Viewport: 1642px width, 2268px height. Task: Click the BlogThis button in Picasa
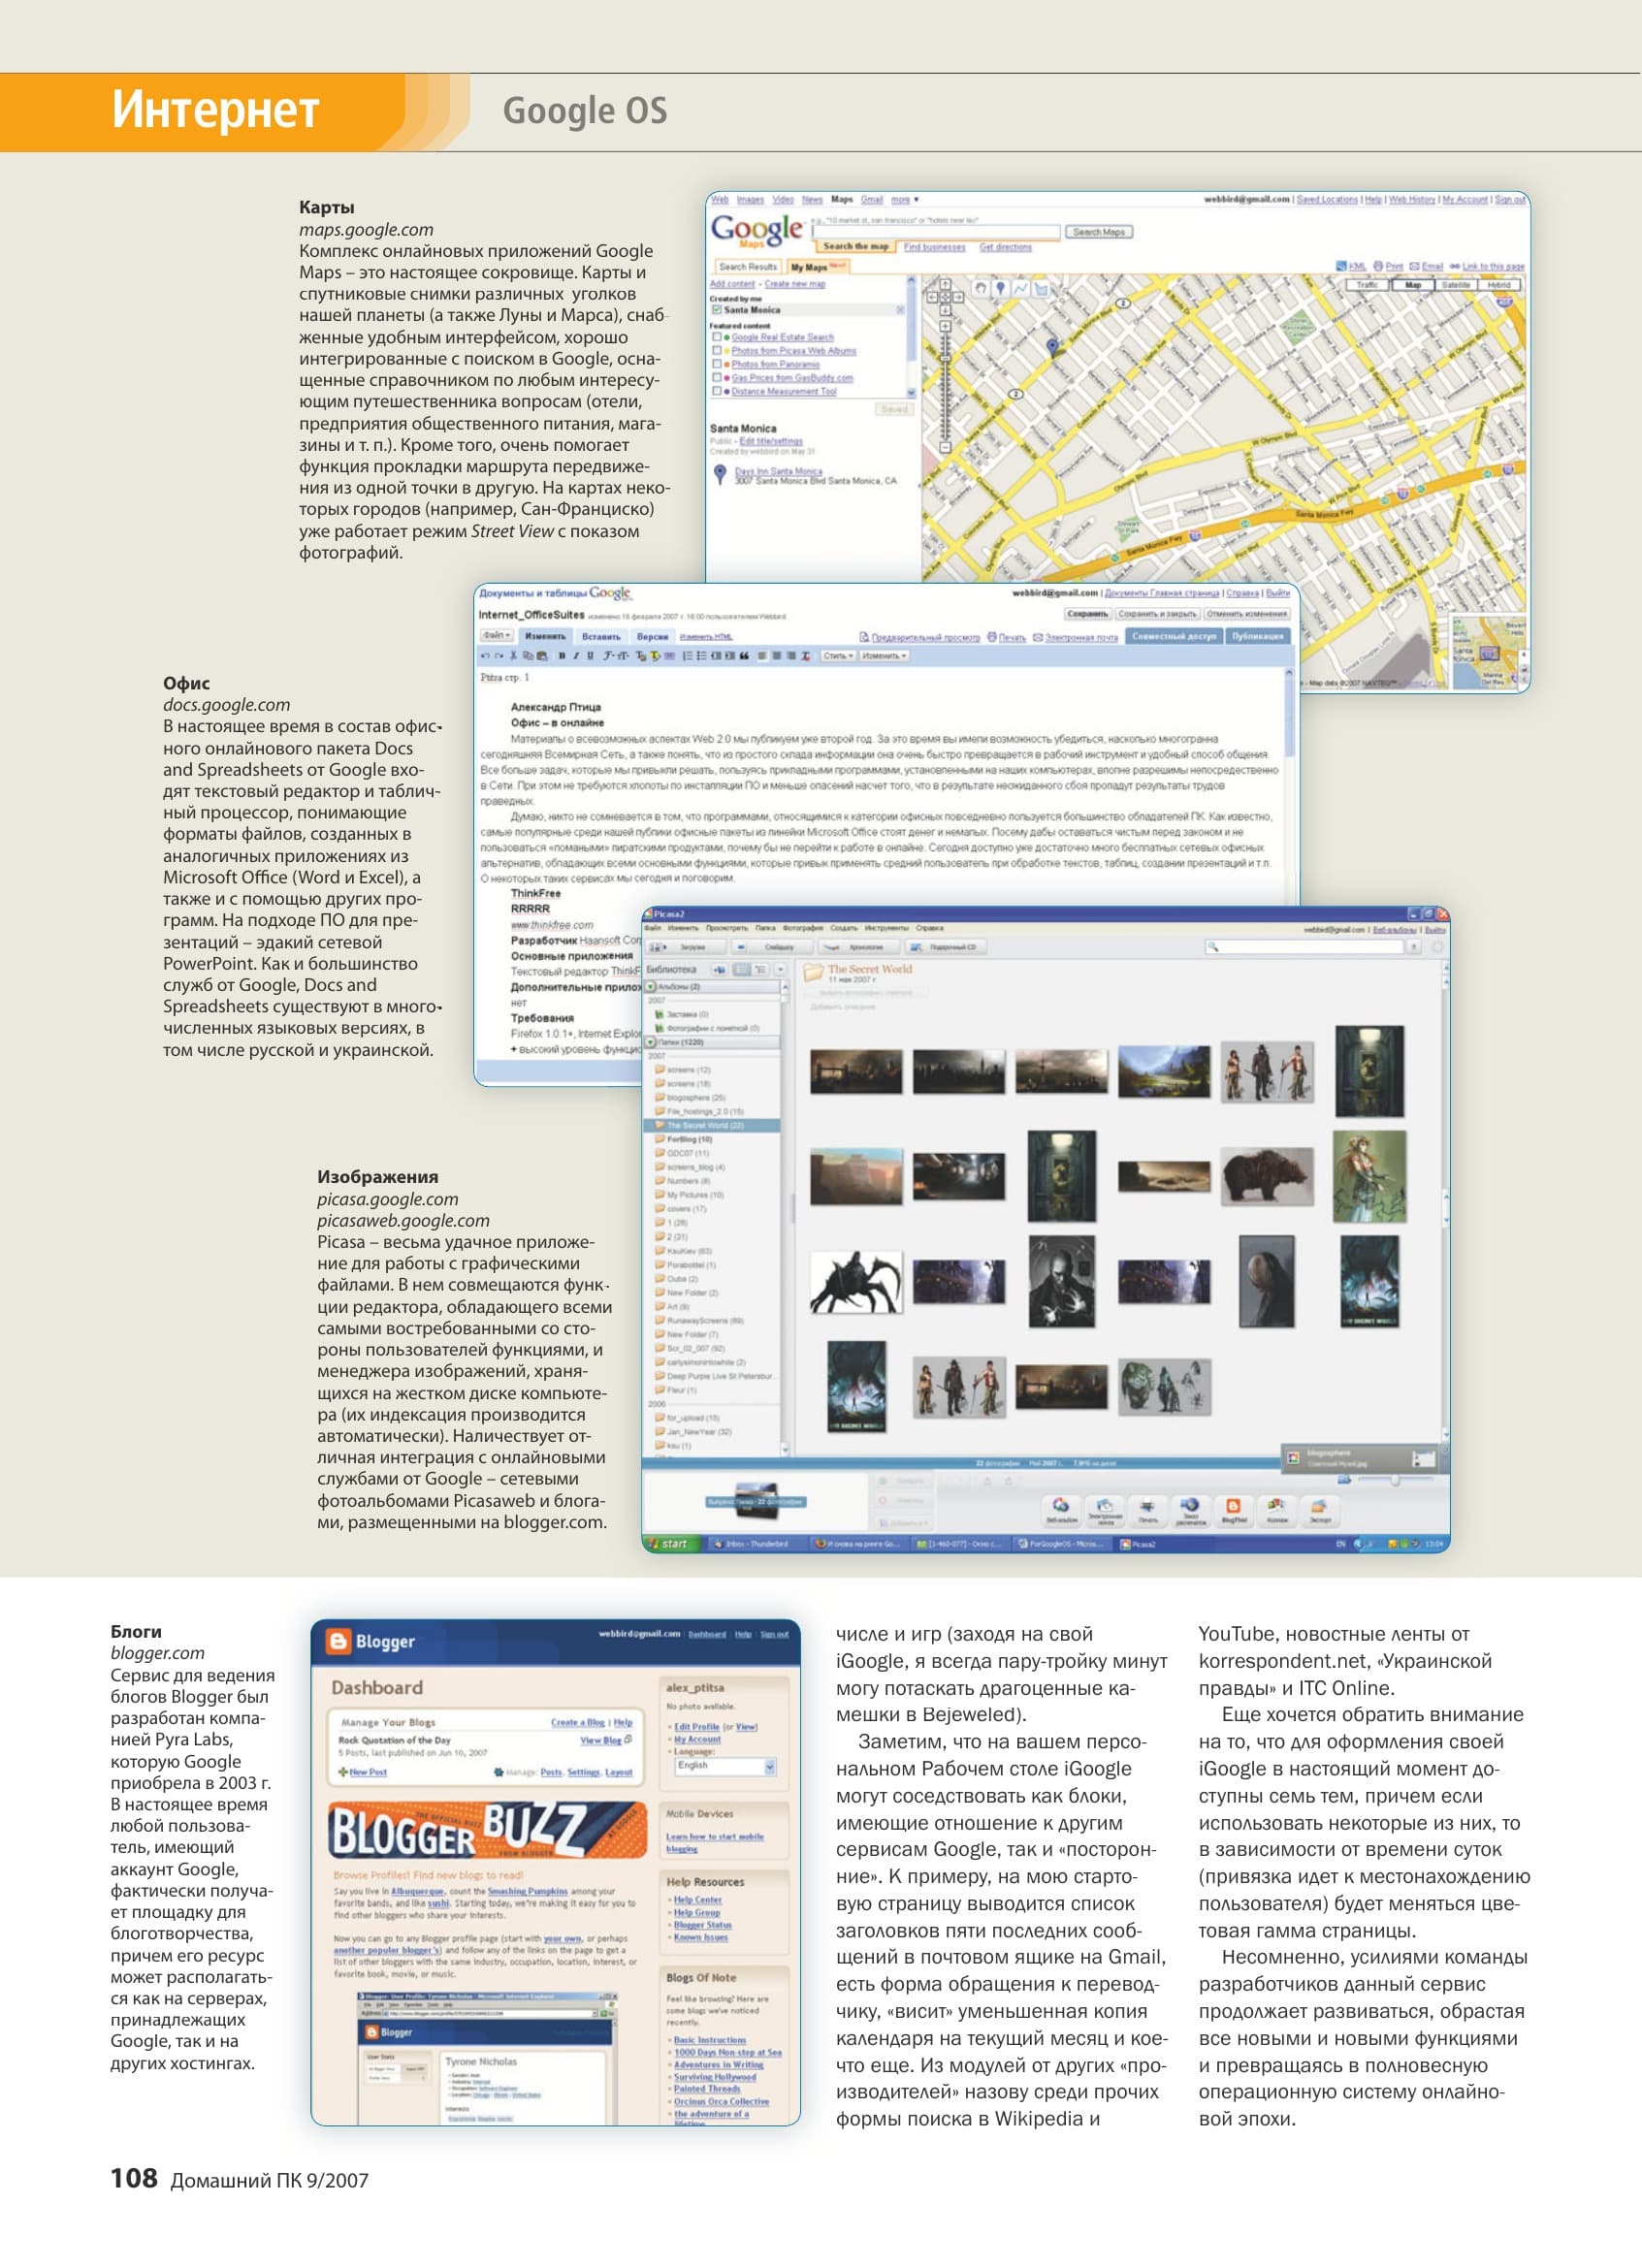point(1234,1511)
